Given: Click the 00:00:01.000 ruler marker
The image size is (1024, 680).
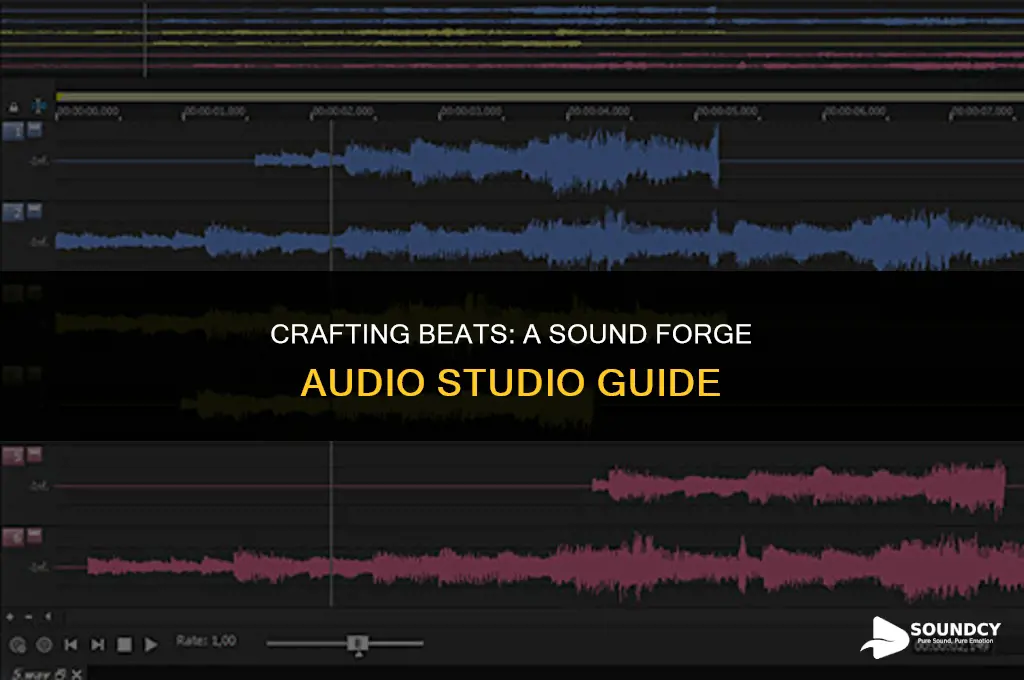Looking at the screenshot, I should tap(214, 111).
